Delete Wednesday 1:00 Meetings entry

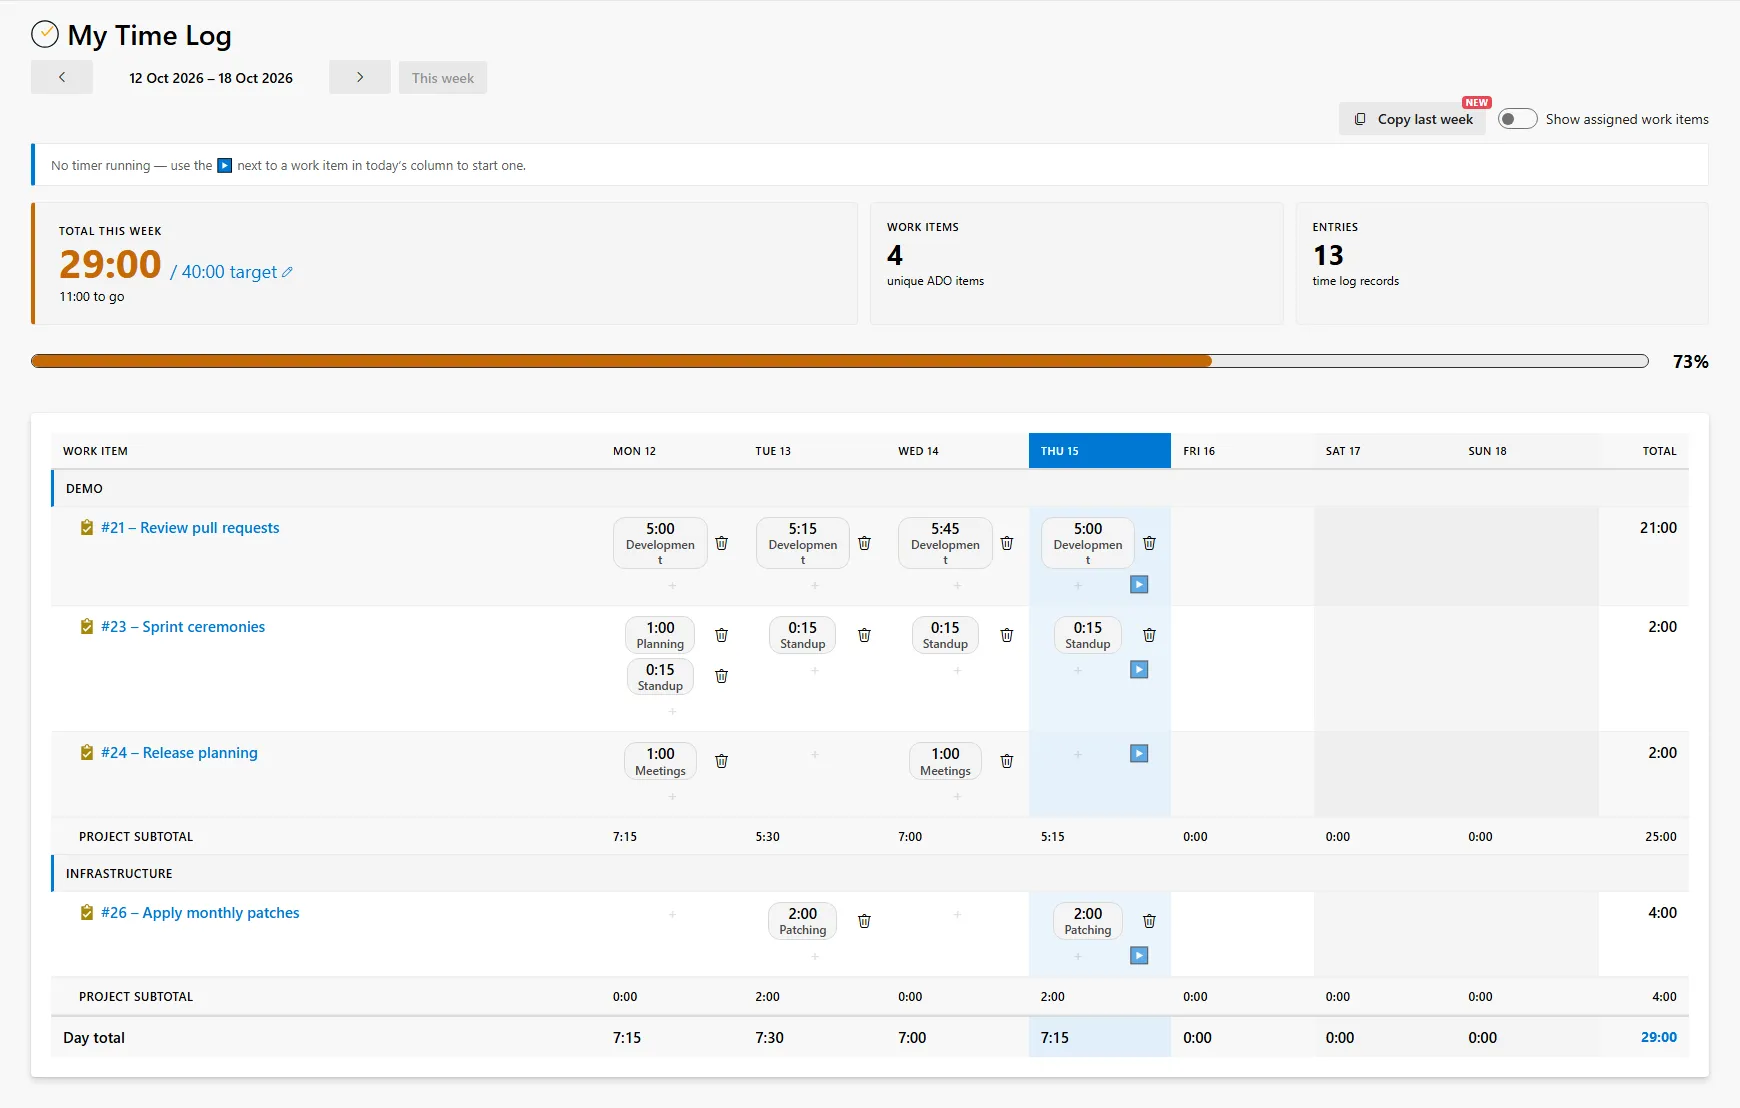point(1007,761)
